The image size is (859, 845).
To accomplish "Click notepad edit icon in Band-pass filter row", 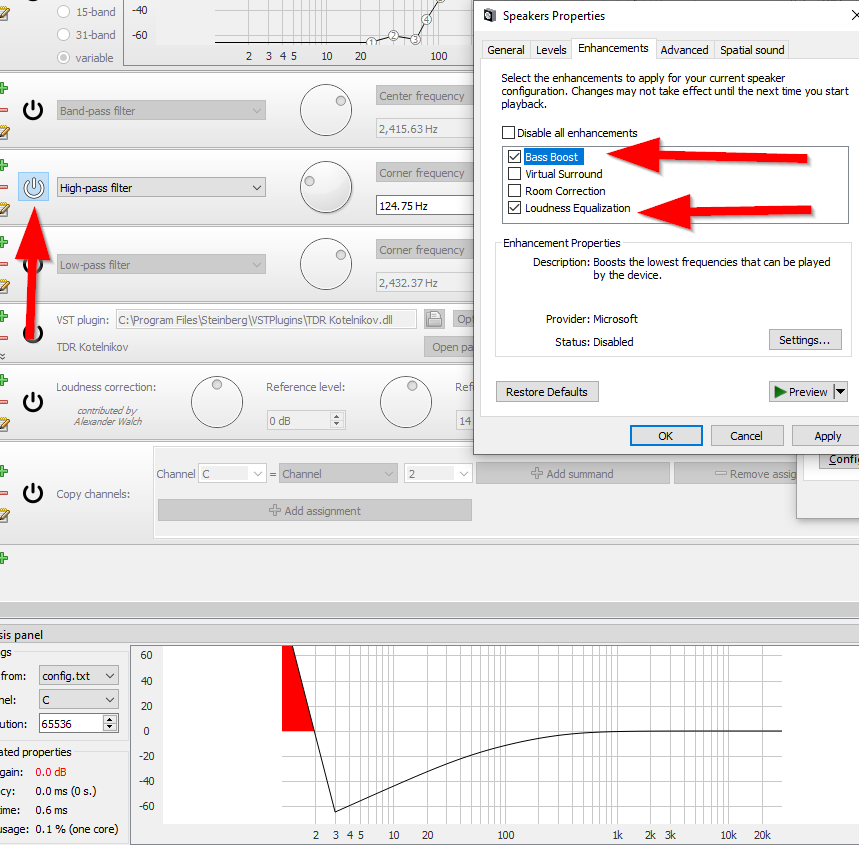I will [x=4, y=132].
